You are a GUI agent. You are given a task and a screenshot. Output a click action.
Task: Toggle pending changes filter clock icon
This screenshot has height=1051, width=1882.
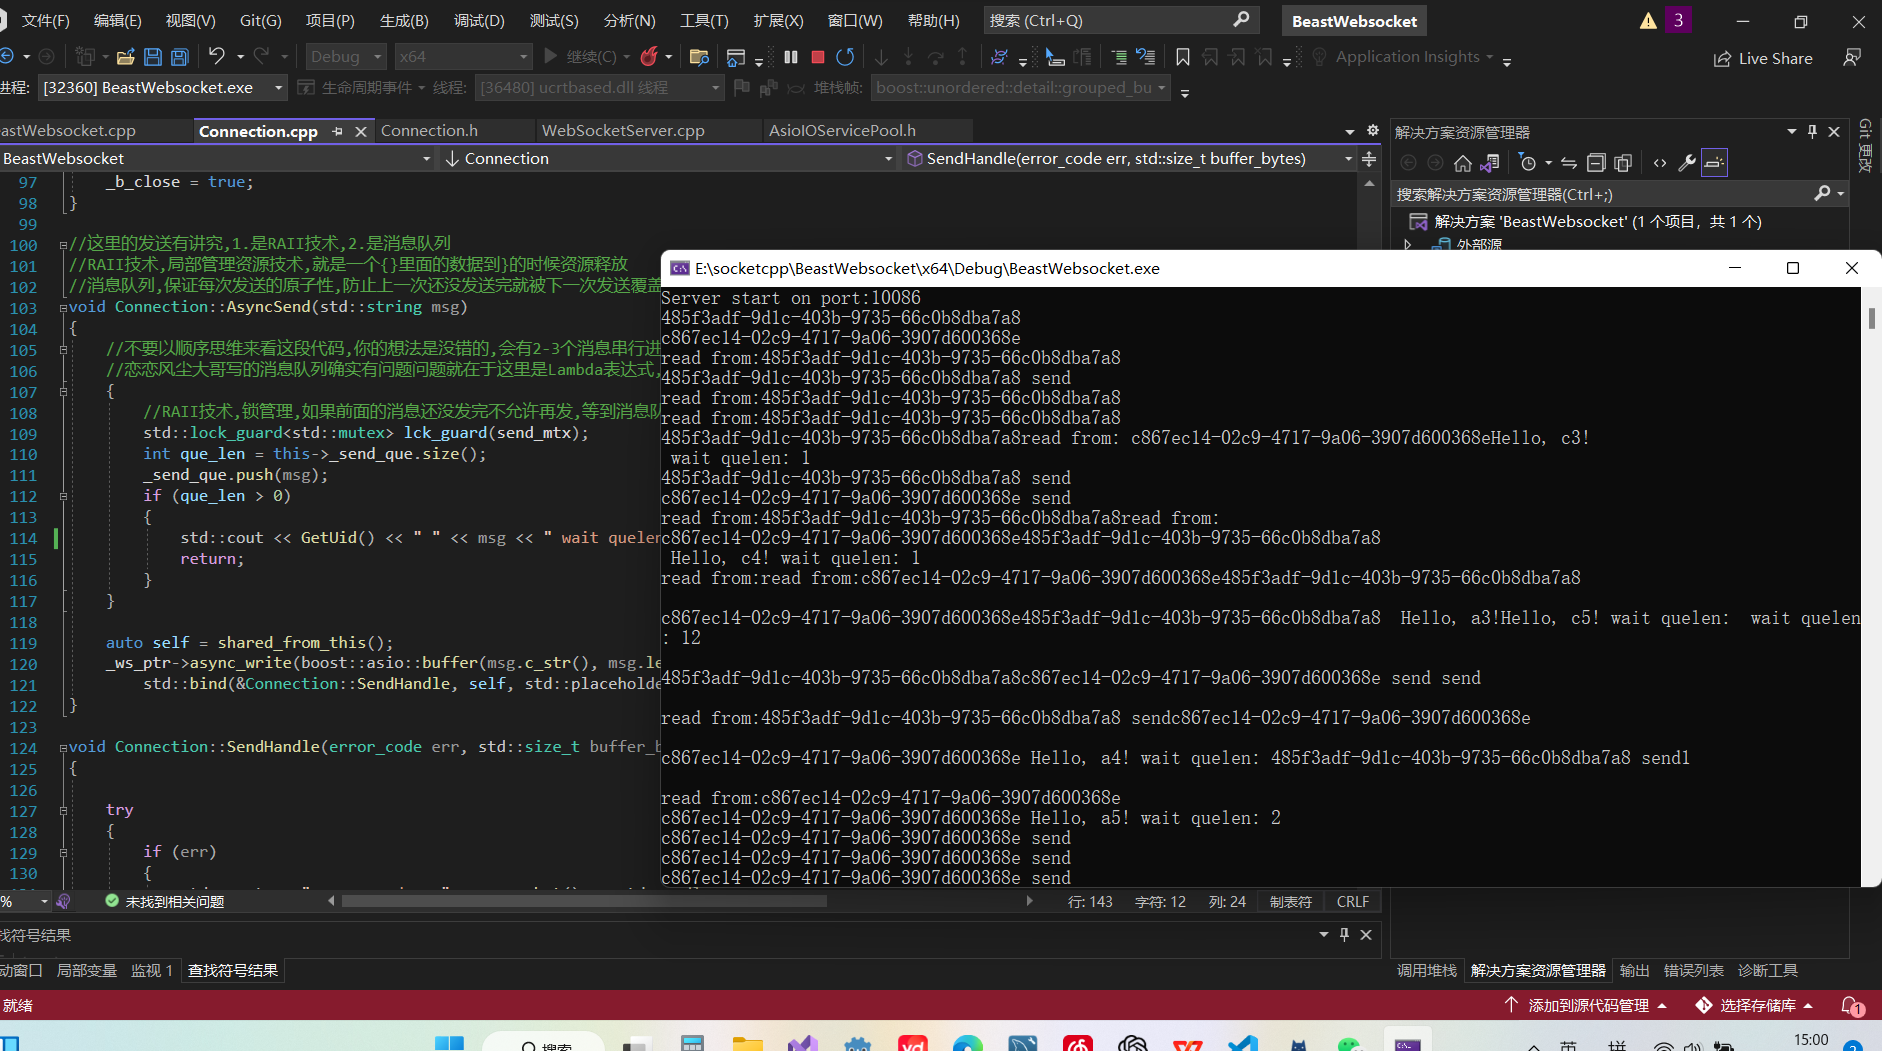[1527, 163]
